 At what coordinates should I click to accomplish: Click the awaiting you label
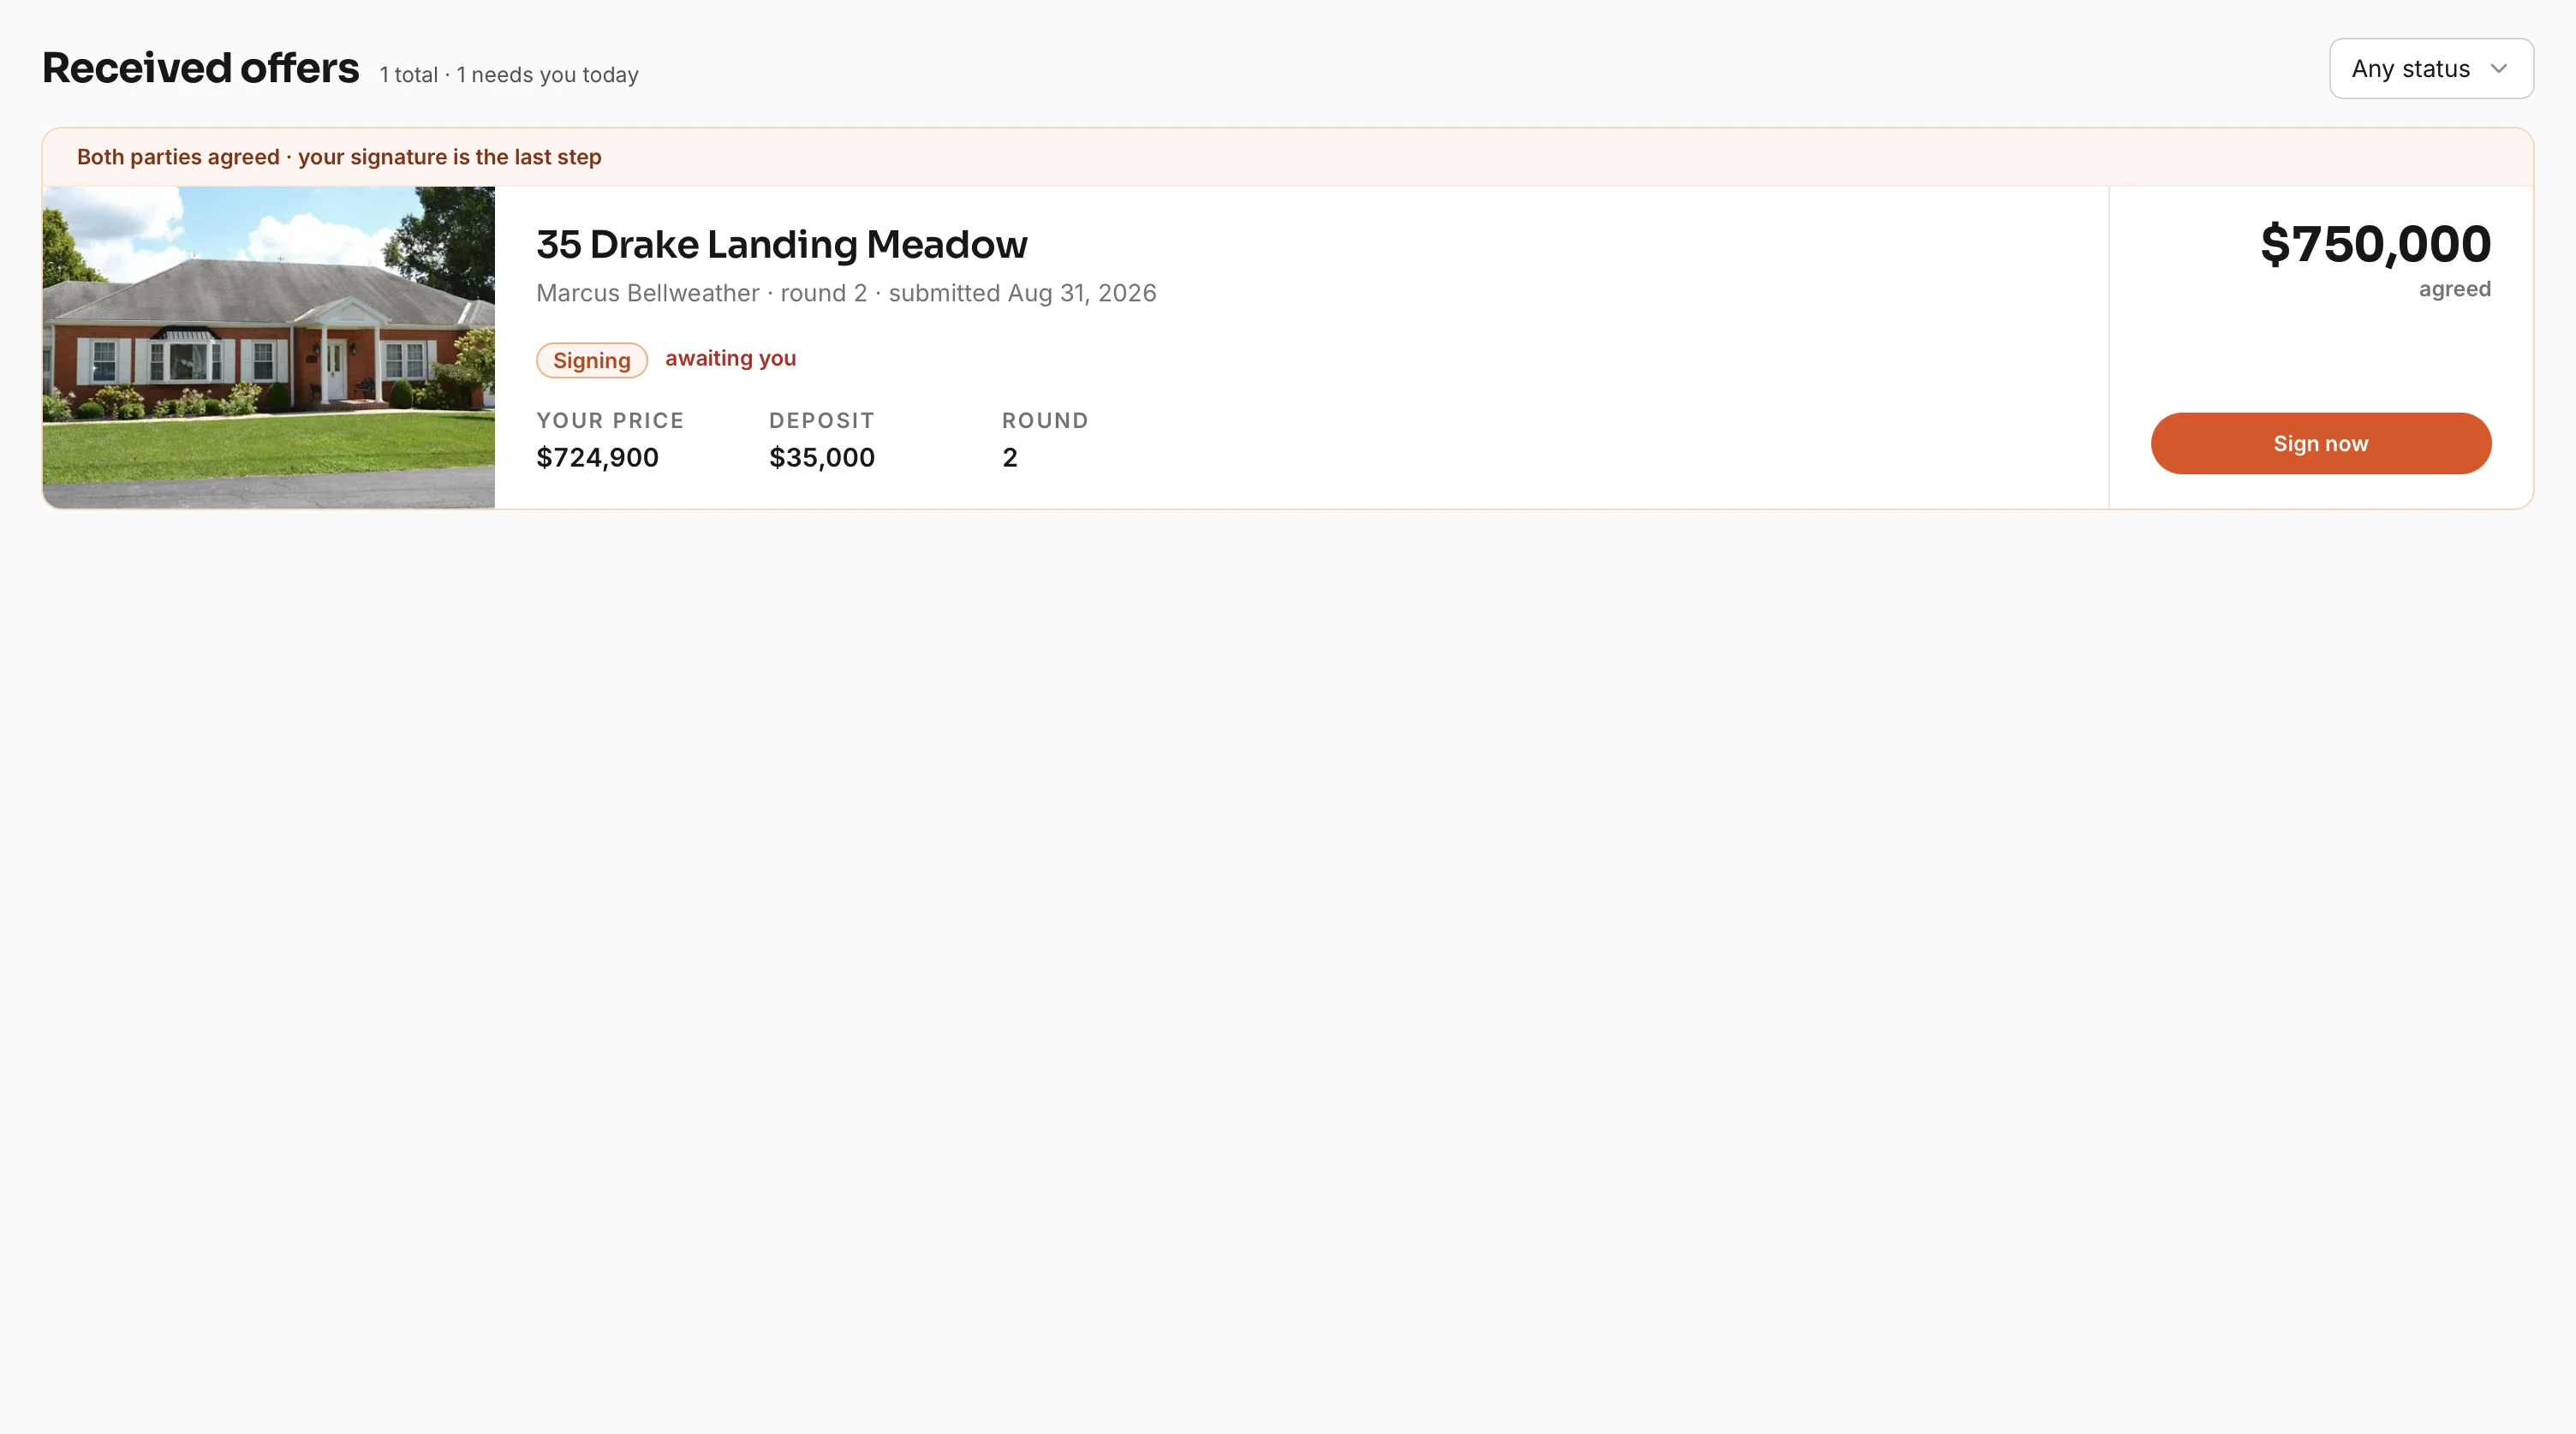(730, 358)
